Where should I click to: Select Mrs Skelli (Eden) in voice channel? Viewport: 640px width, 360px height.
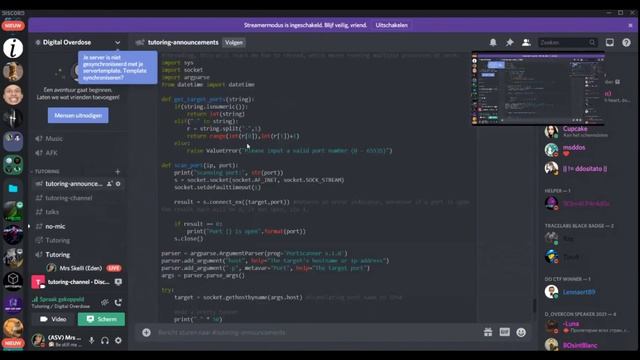pos(80,268)
